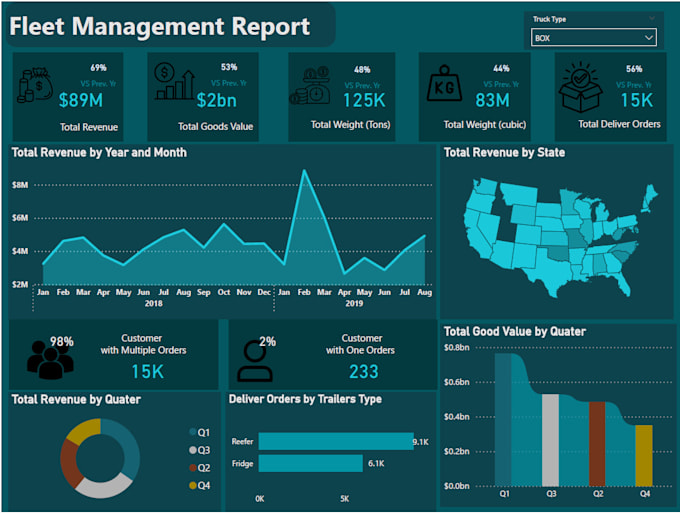Click the gray Q3 column in Good Value chart

[550, 440]
